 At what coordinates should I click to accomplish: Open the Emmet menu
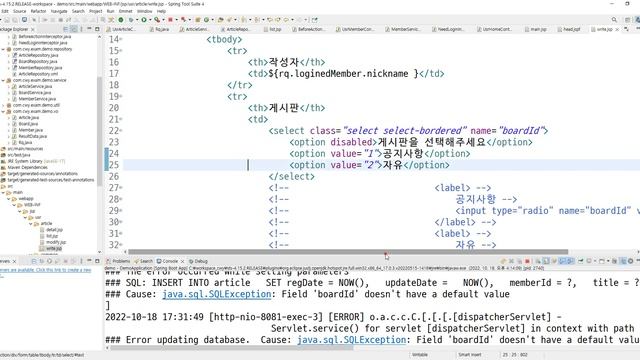(125, 11)
